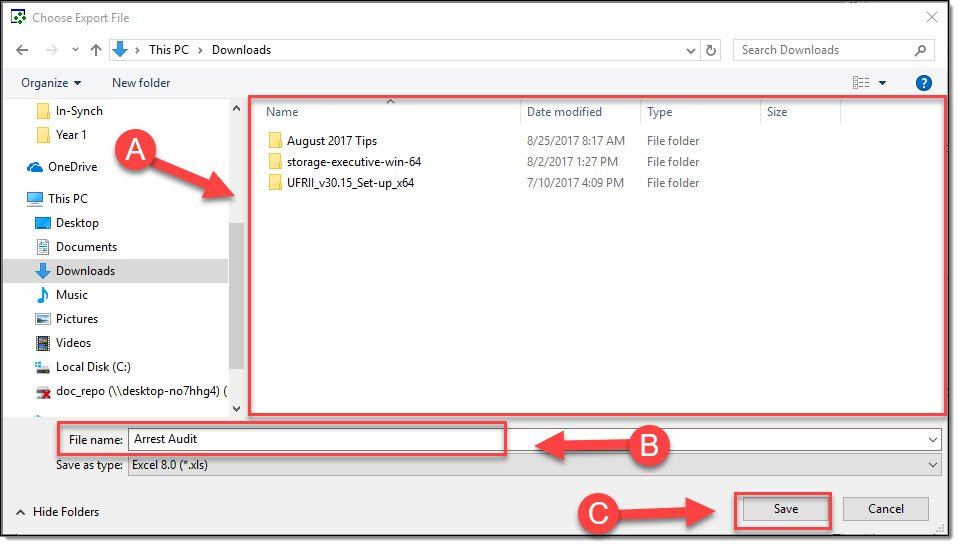Select the OneDrive cloud icon in sidebar
This screenshot has width=958, height=545.
coord(35,167)
